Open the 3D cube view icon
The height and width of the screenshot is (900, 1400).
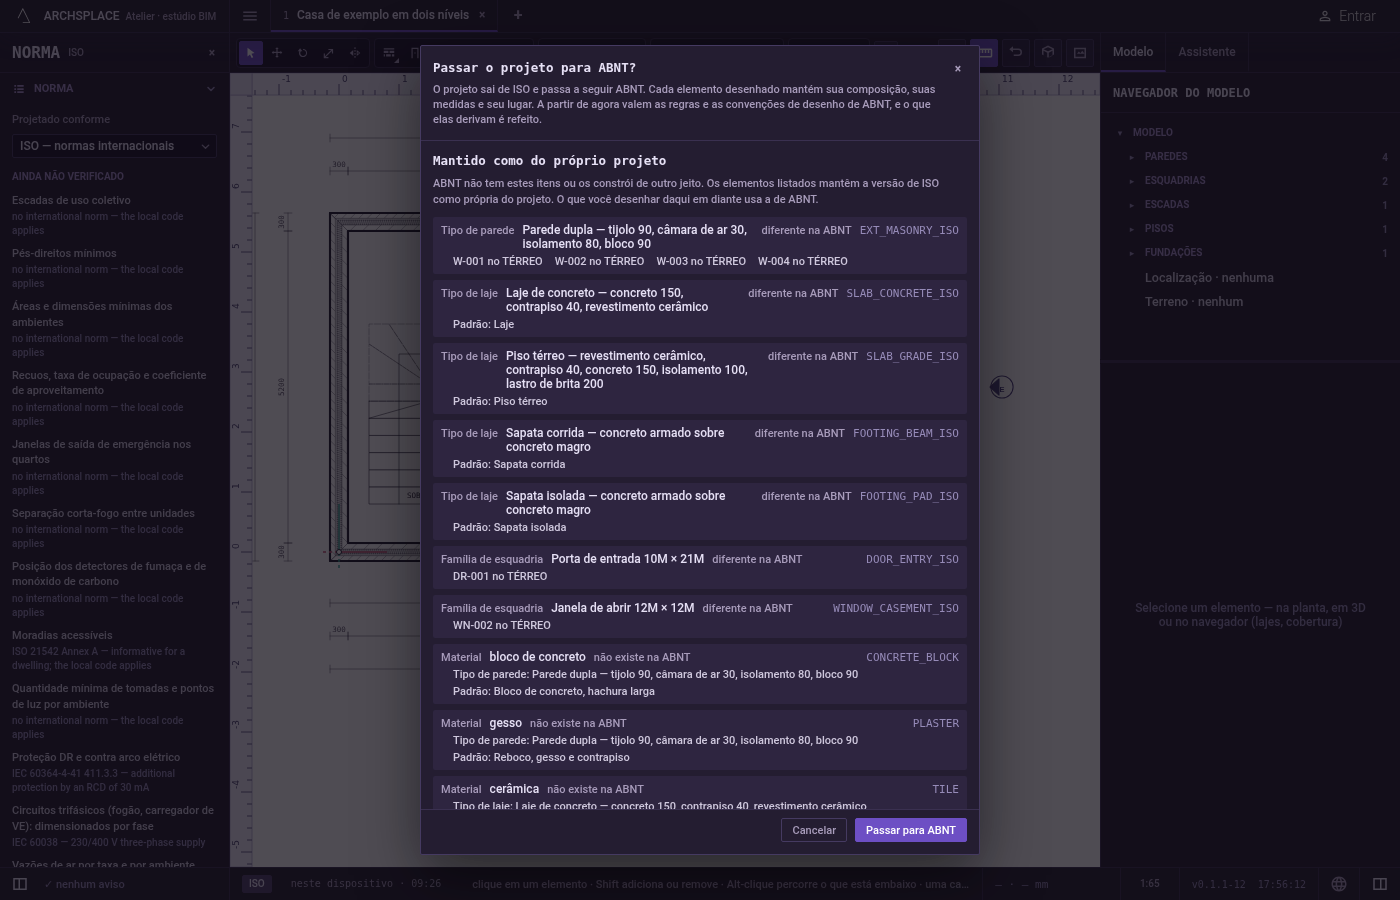1048,52
